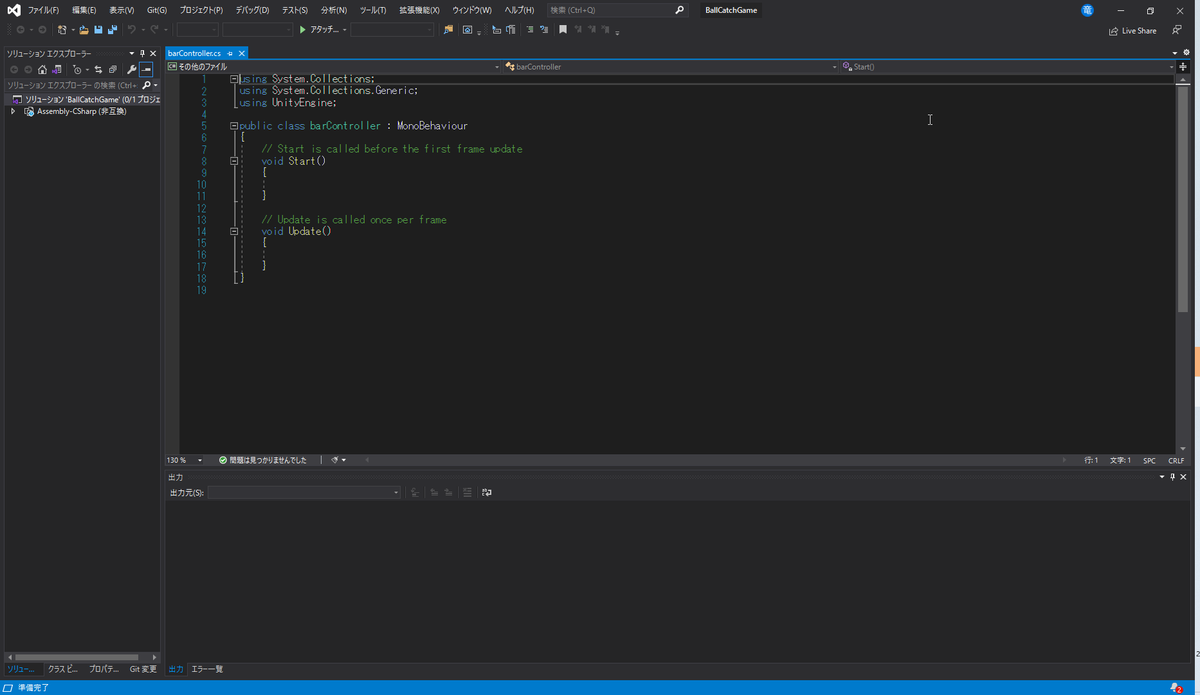1200x695 pixels.
Task: Switch to the クラス ビュー bottom tab
Action: pyautogui.click(x=63, y=669)
